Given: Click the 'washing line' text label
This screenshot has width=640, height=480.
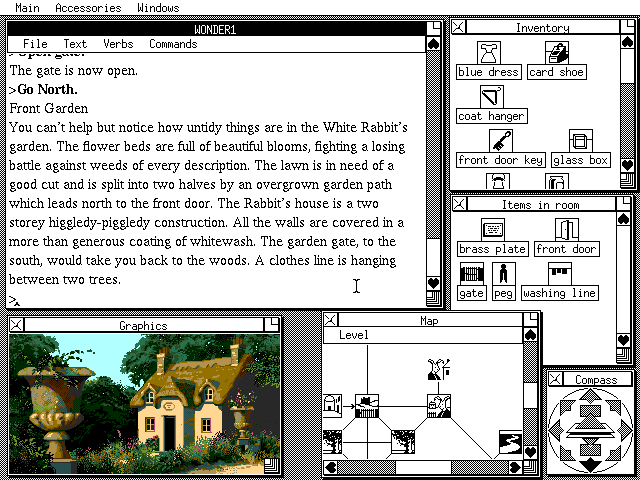Looking at the screenshot, I should click(560, 293).
